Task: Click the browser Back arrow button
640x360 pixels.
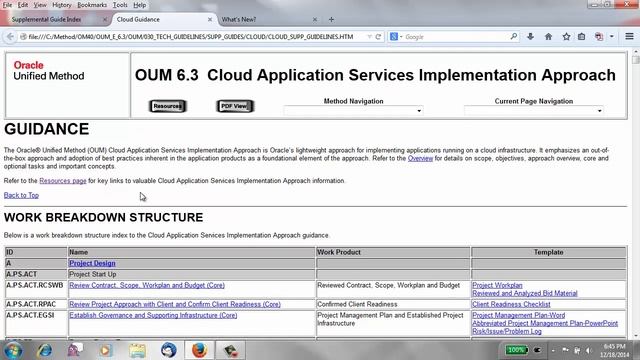Action: coord(10,37)
